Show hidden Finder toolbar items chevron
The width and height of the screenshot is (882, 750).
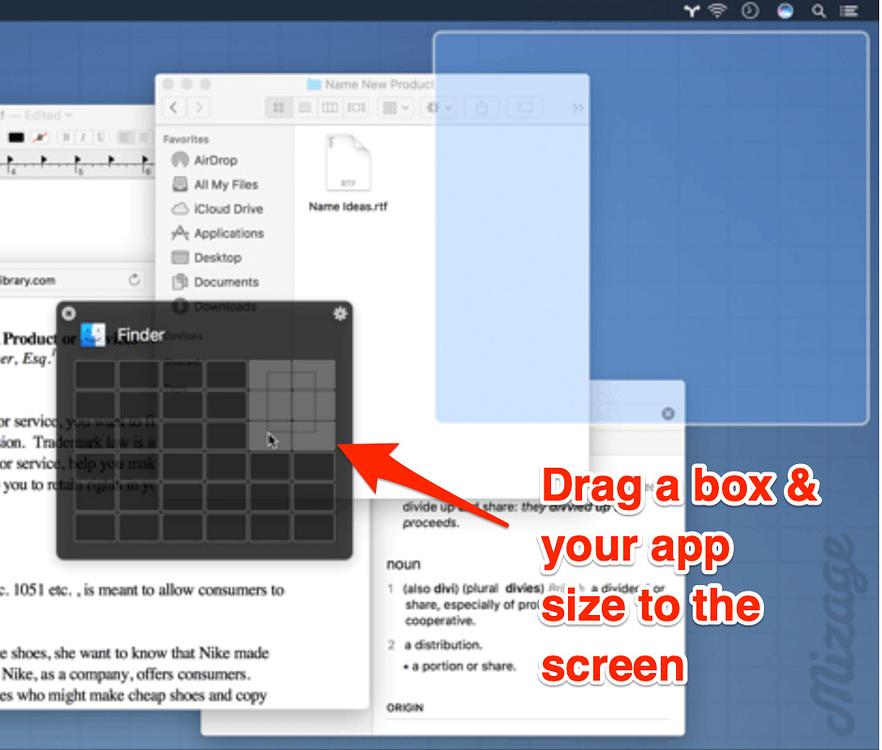[x=578, y=107]
